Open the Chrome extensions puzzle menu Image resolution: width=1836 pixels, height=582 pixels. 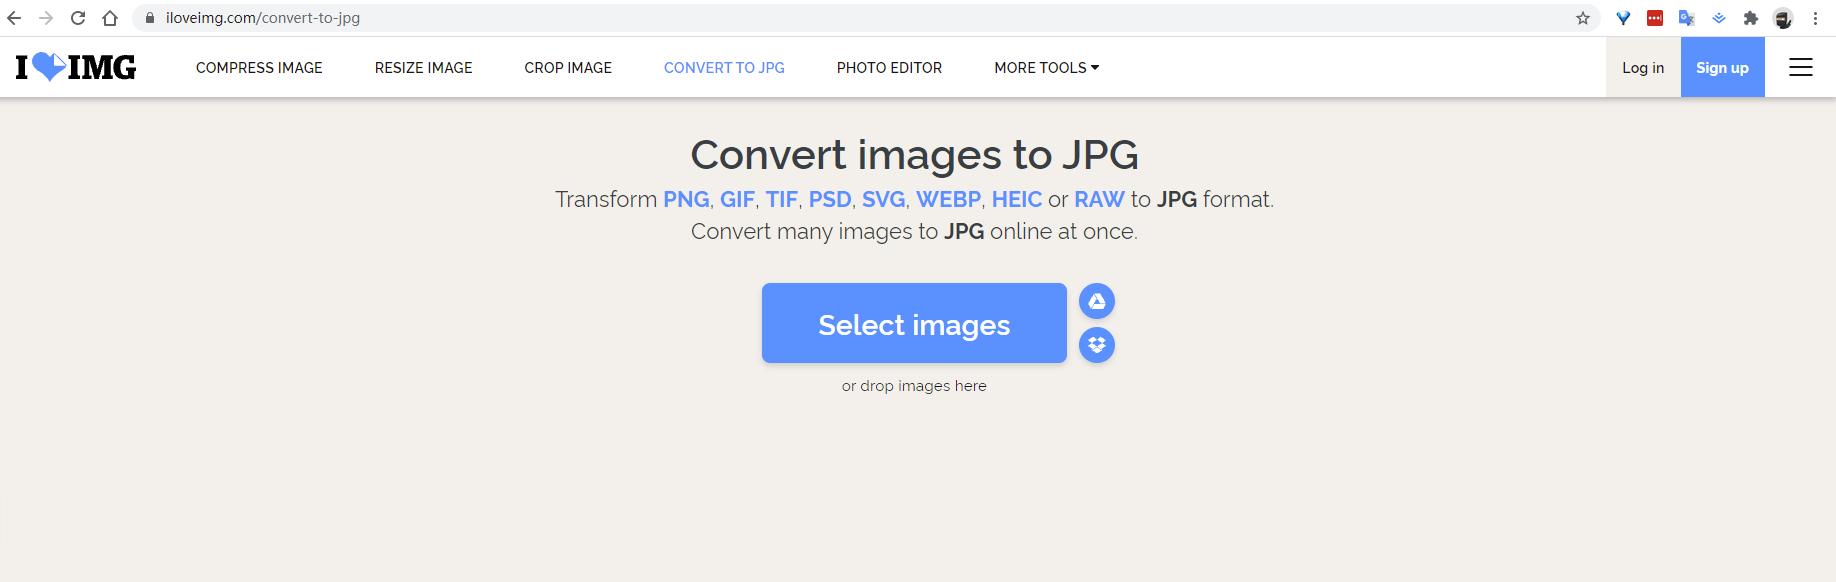tap(1750, 18)
